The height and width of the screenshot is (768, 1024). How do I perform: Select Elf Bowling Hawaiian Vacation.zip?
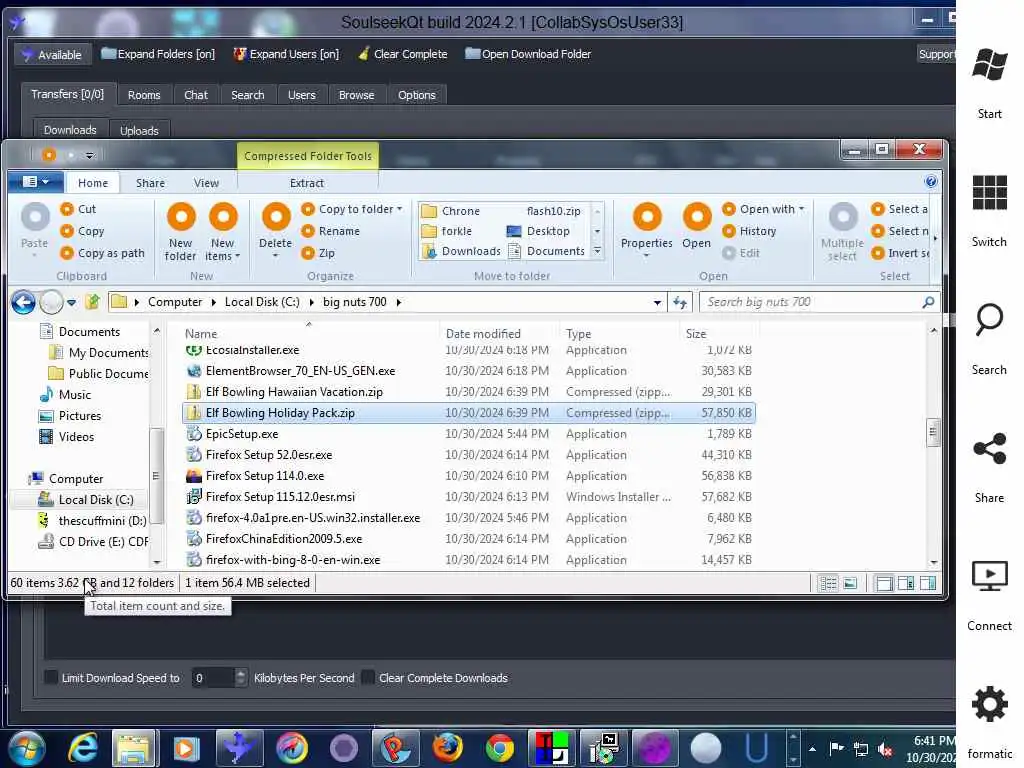coord(469,392)
